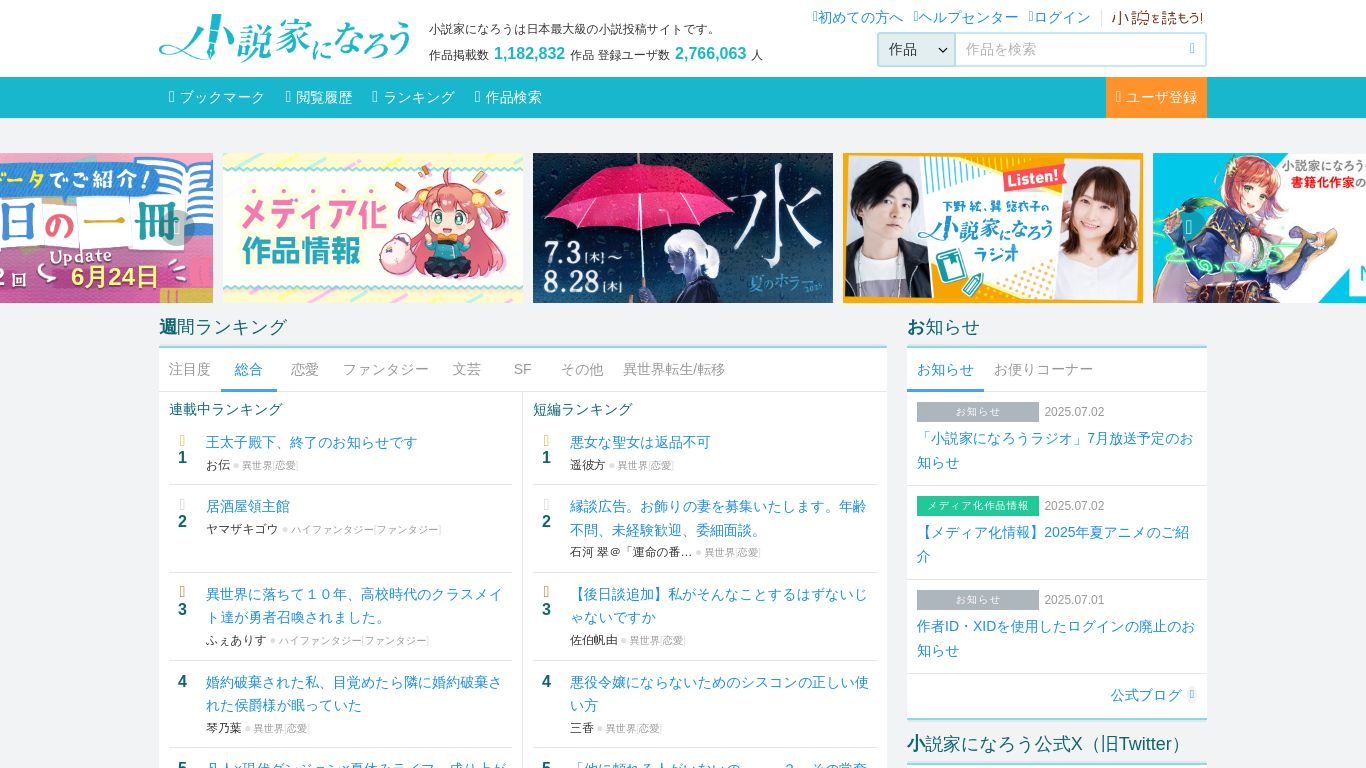
Task: Open the 今日の一冊 banner
Action: click(106, 228)
